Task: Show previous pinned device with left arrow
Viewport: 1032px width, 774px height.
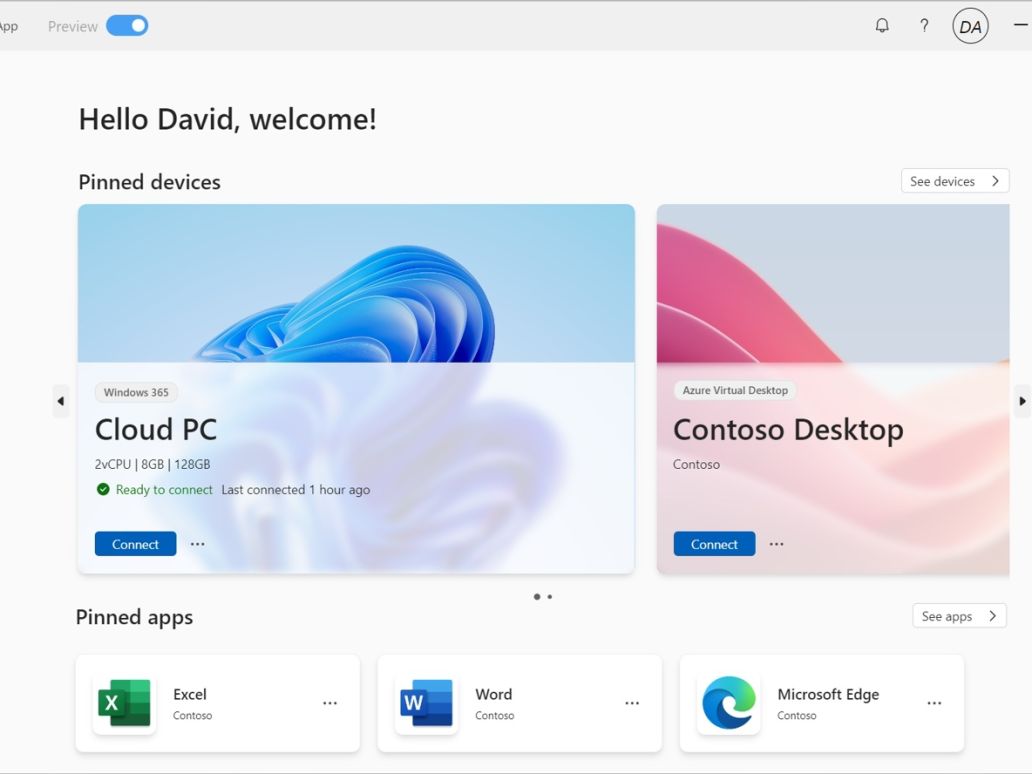Action: click(61, 401)
